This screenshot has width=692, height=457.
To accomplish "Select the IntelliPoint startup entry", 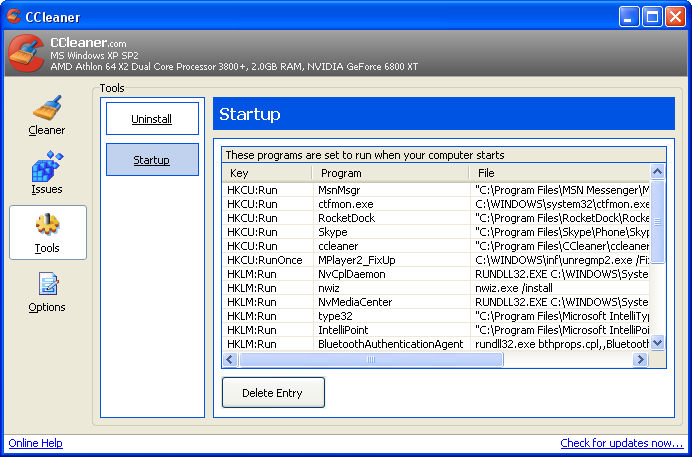I will [436, 330].
